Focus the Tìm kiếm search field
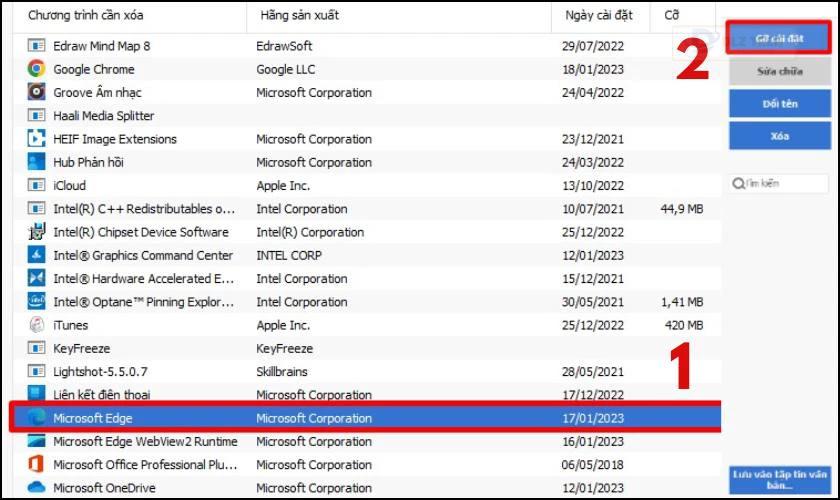Image resolution: width=840 pixels, height=500 pixels. point(778,183)
